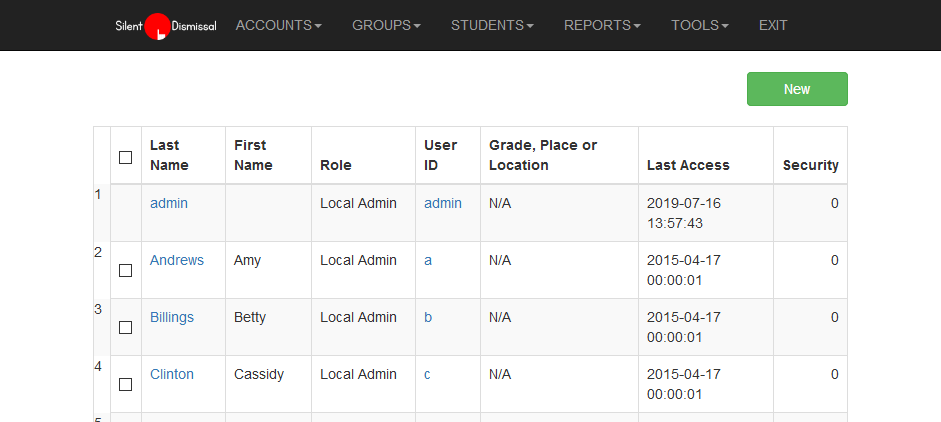Click Exit in the navigation bar
This screenshot has height=422, width=941.
click(773, 26)
